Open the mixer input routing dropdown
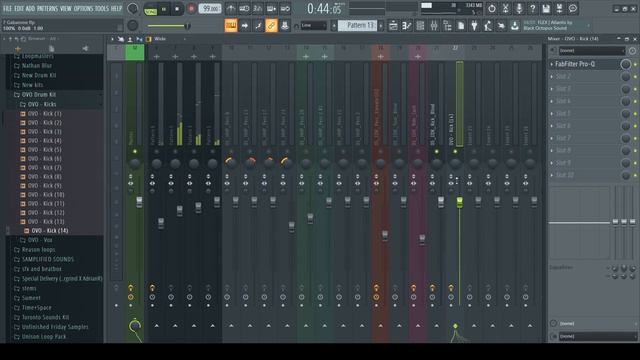640x360 pixels. (x=592, y=51)
